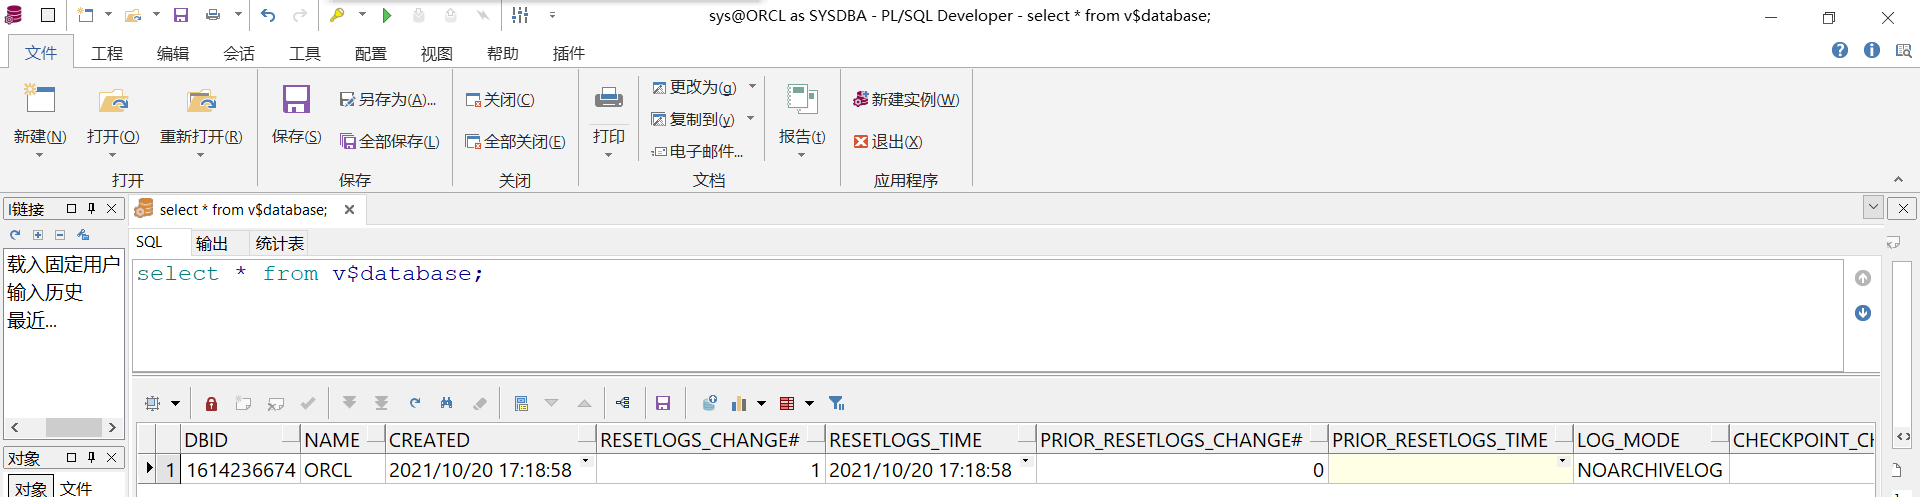Click the large 保存(S) floppy icon
The width and height of the screenshot is (1920, 497).
297,99
